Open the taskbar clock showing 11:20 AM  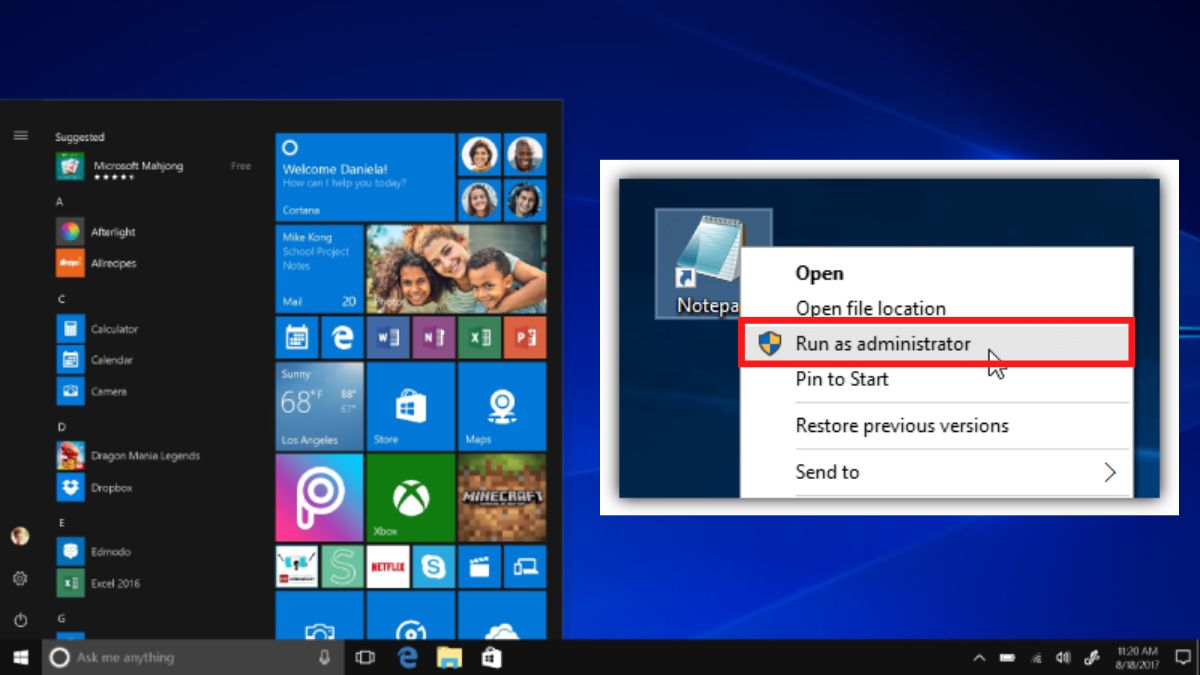pos(1135,657)
